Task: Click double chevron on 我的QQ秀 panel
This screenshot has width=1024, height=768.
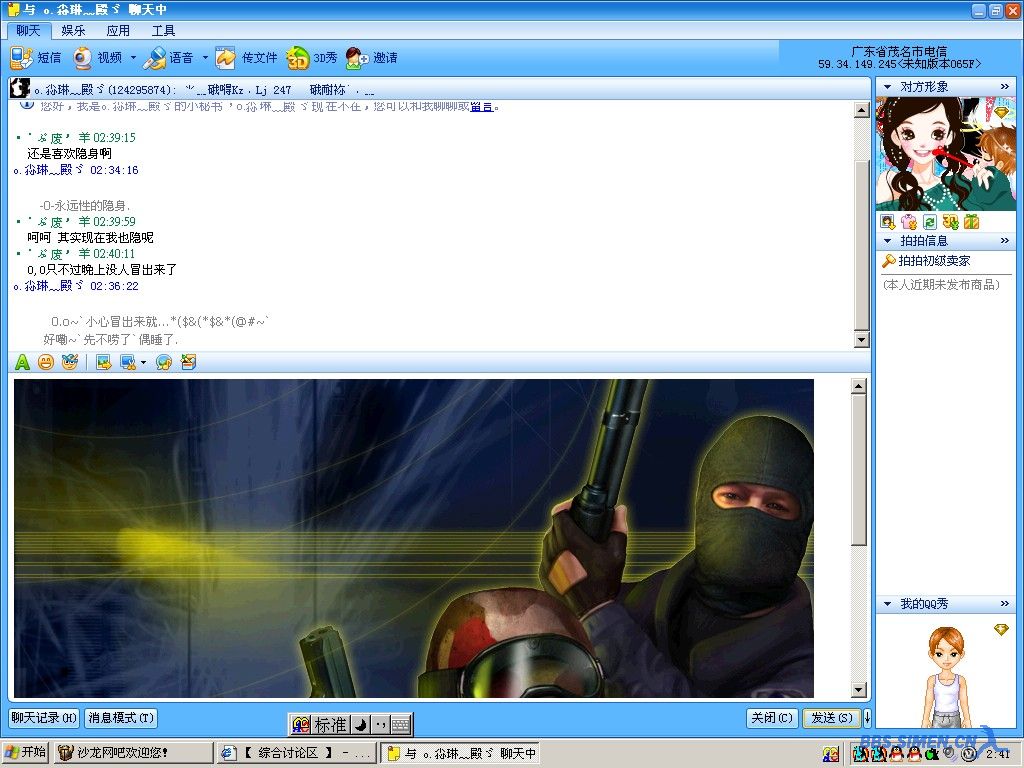Action: [1004, 604]
